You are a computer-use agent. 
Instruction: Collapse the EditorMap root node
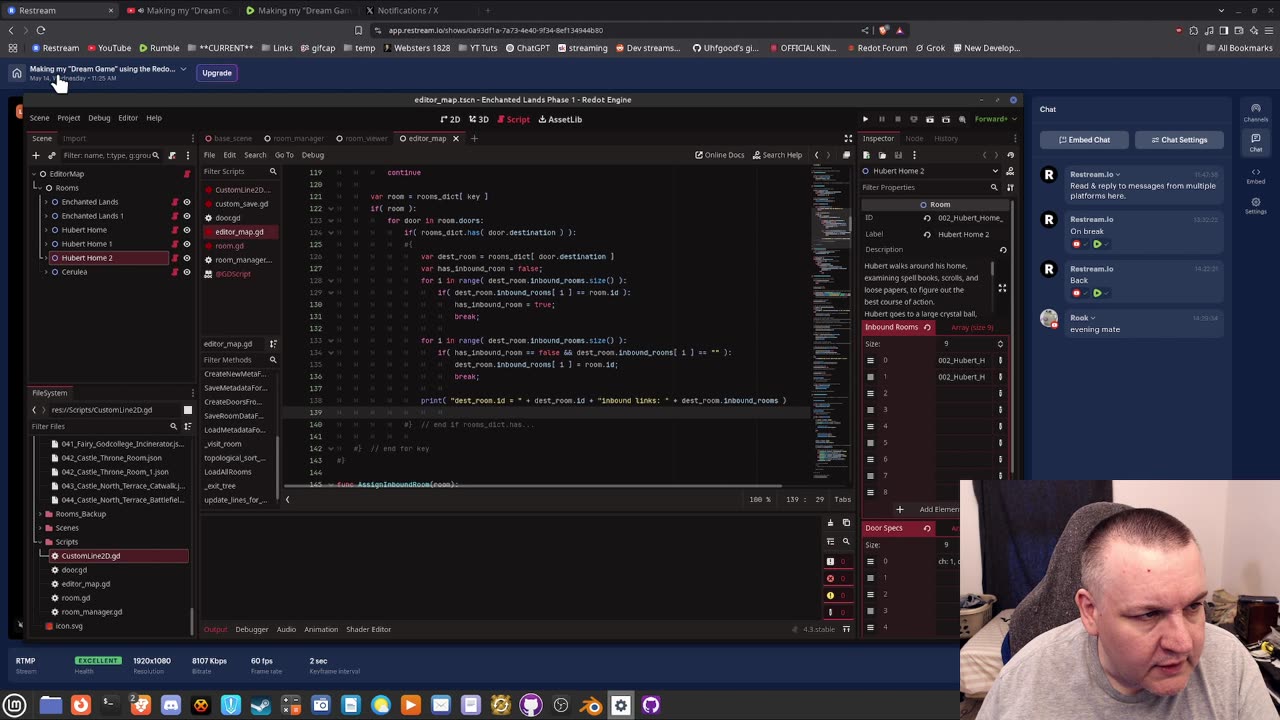coord(33,174)
